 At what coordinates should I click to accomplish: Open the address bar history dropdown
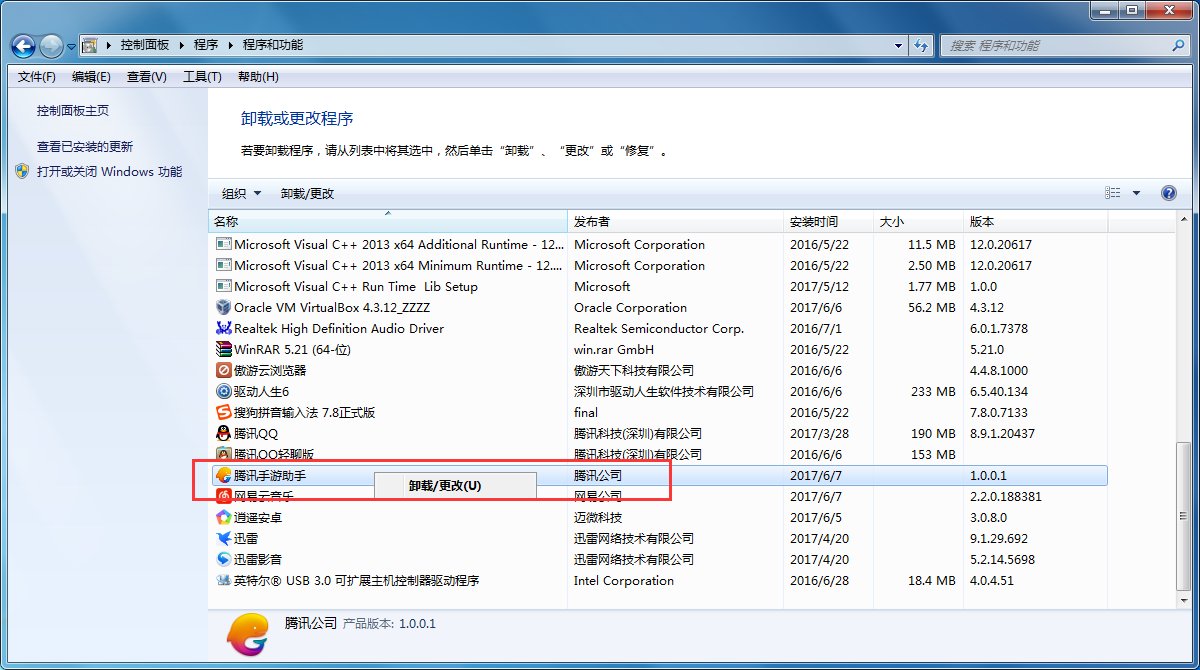click(x=897, y=45)
